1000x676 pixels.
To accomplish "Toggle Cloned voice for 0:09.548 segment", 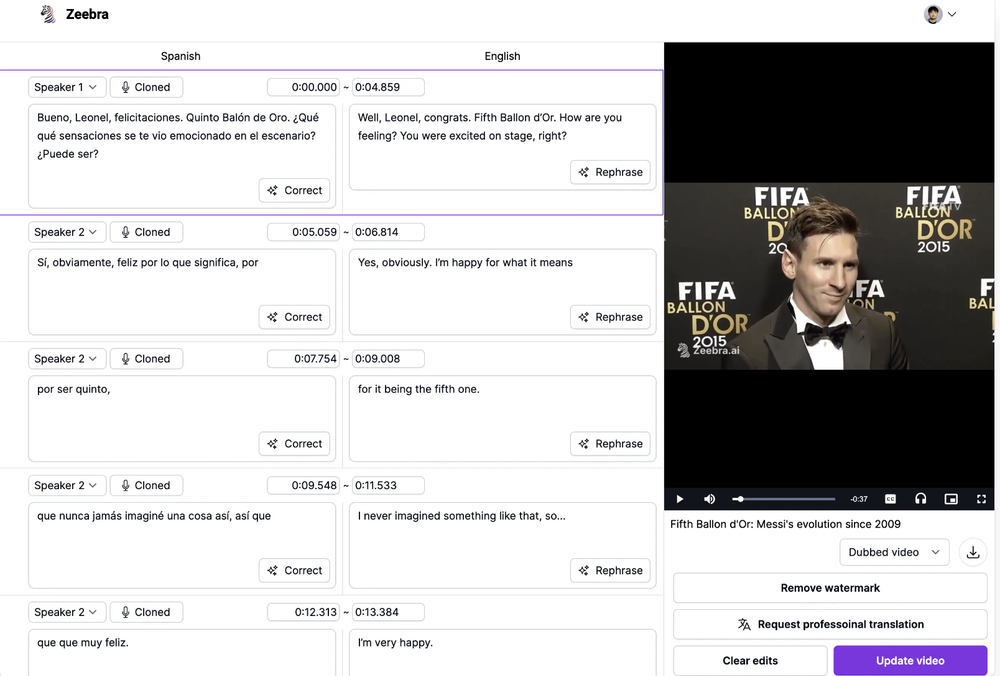I will coord(146,485).
